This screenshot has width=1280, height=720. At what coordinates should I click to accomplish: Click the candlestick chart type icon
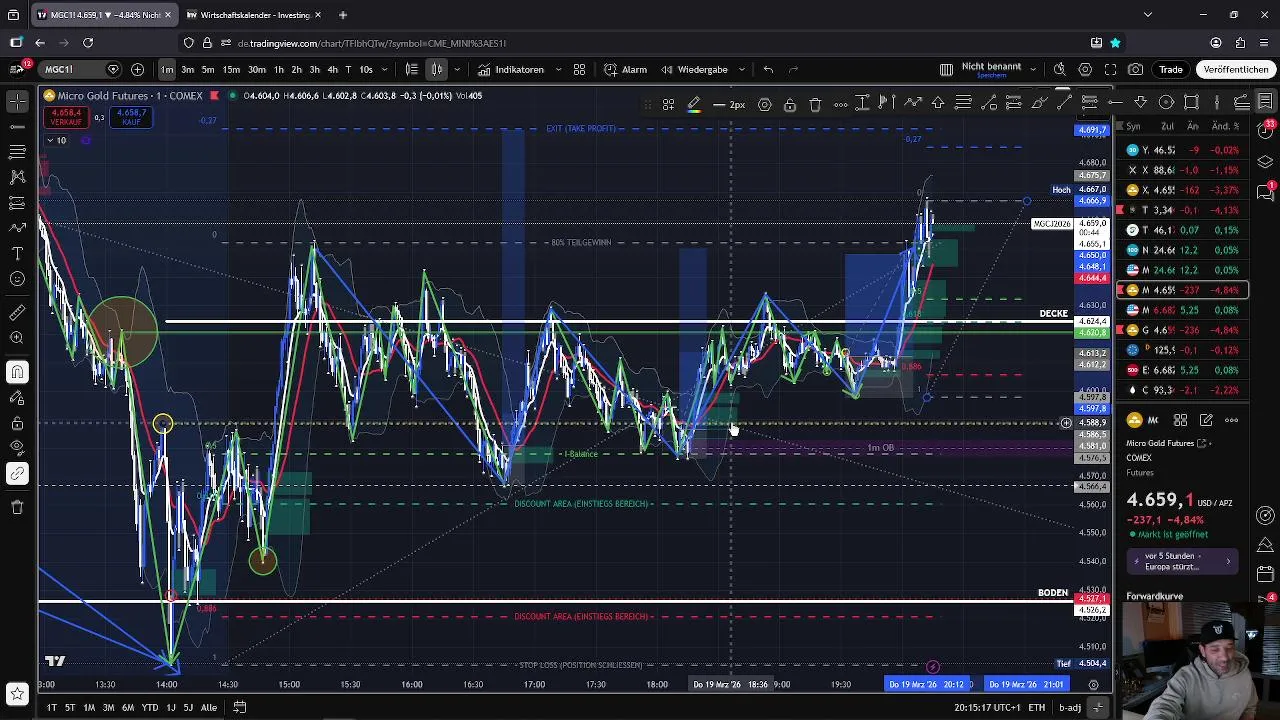[437, 69]
